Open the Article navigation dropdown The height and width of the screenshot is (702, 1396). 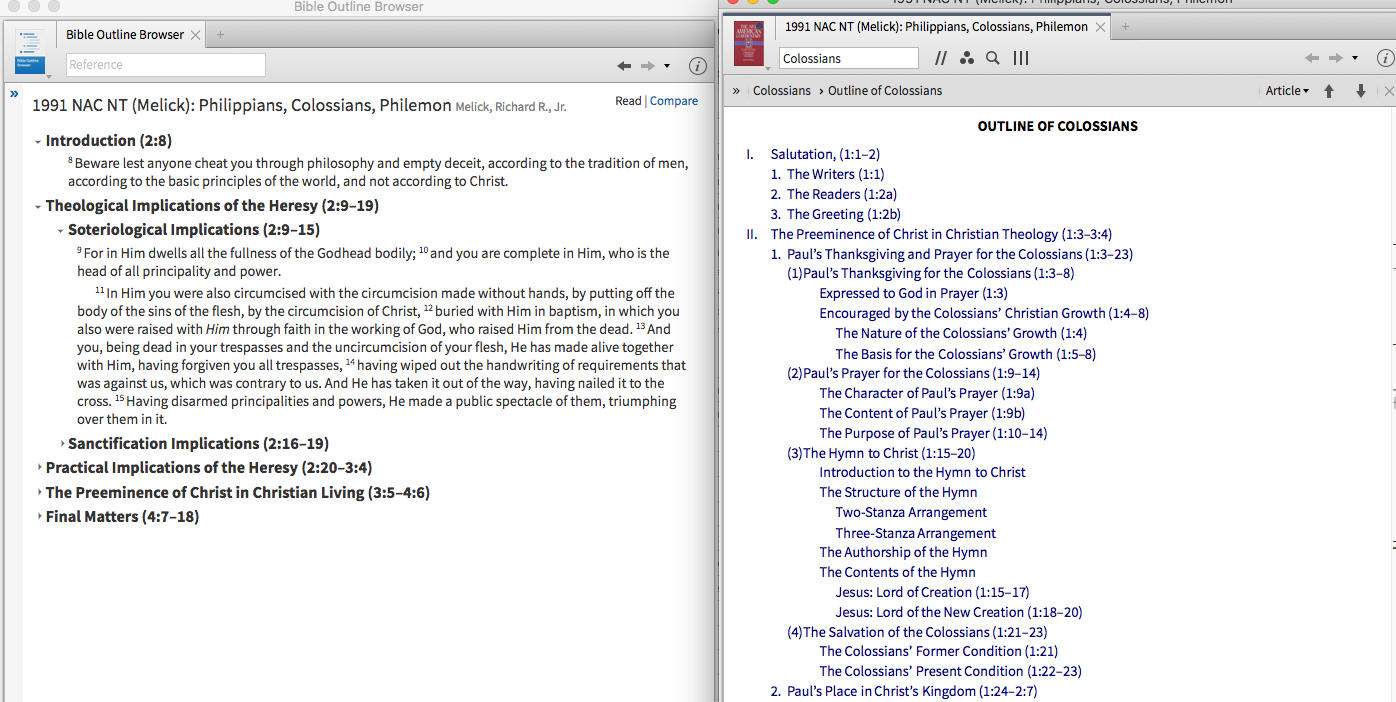pyautogui.click(x=1287, y=91)
